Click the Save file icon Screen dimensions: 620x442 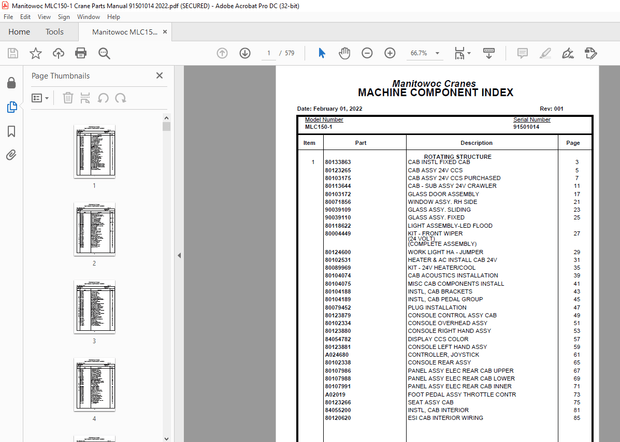tap(13, 53)
